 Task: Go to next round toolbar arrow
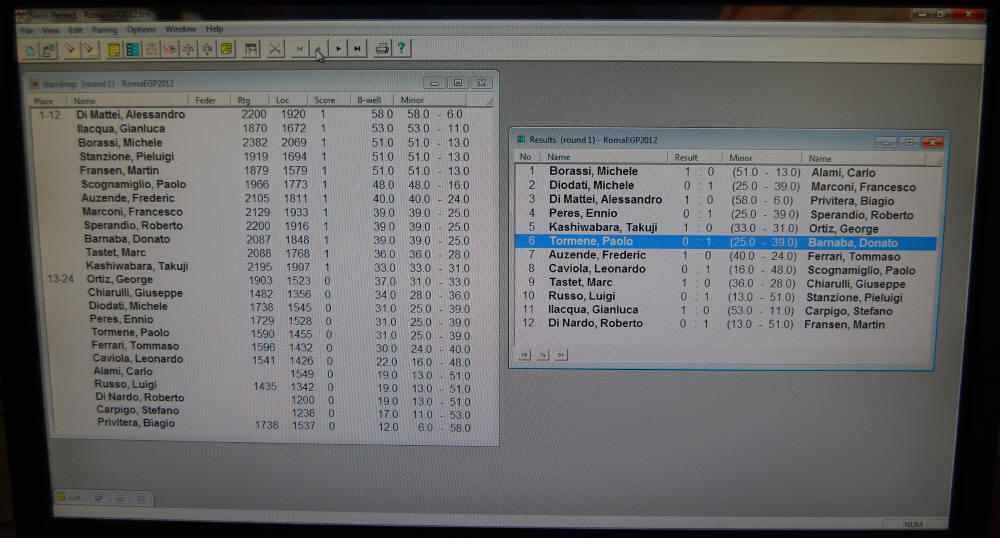tap(339, 49)
